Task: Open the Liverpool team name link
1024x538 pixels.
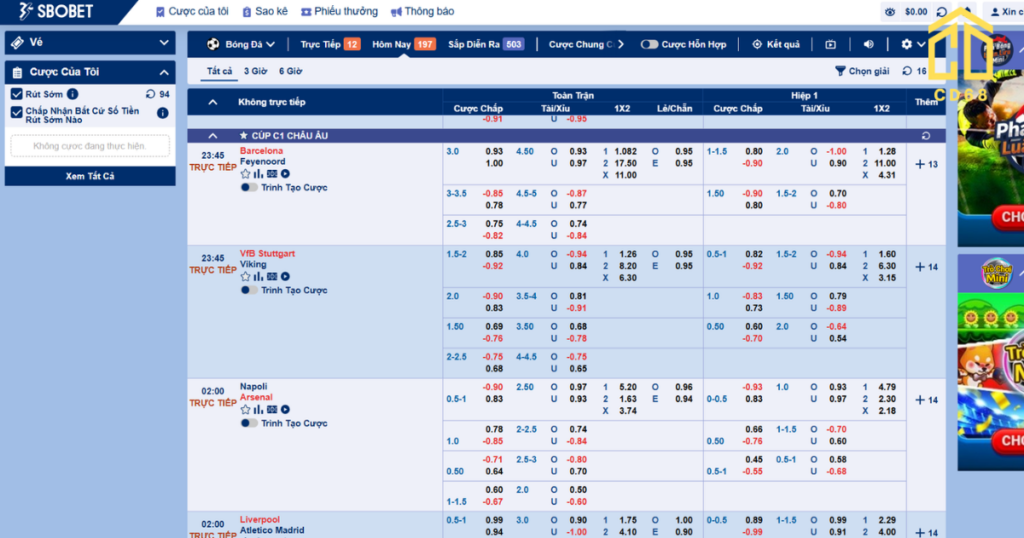Action: pyautogui.click(x=259, y=520)
